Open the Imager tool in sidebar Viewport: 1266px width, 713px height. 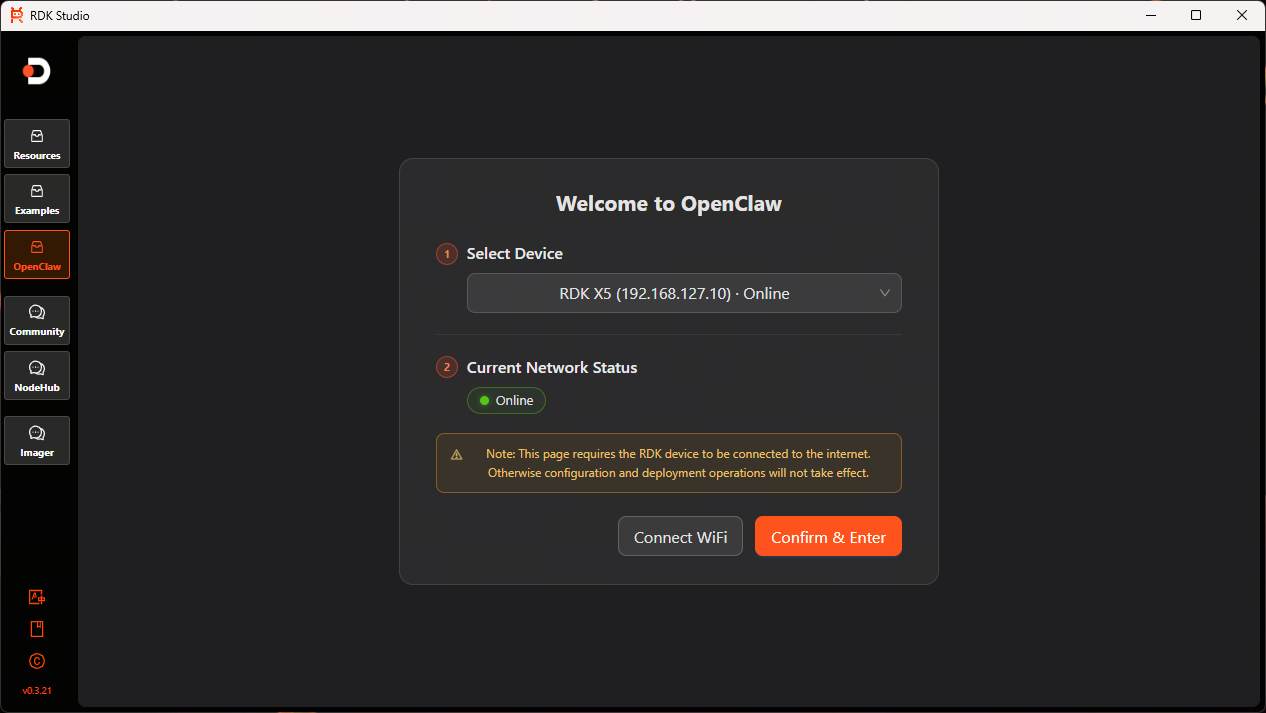point(37,441)
